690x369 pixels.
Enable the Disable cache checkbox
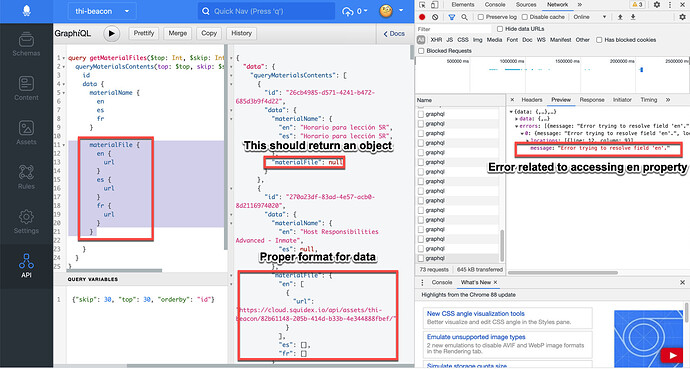tap(525, 17)
